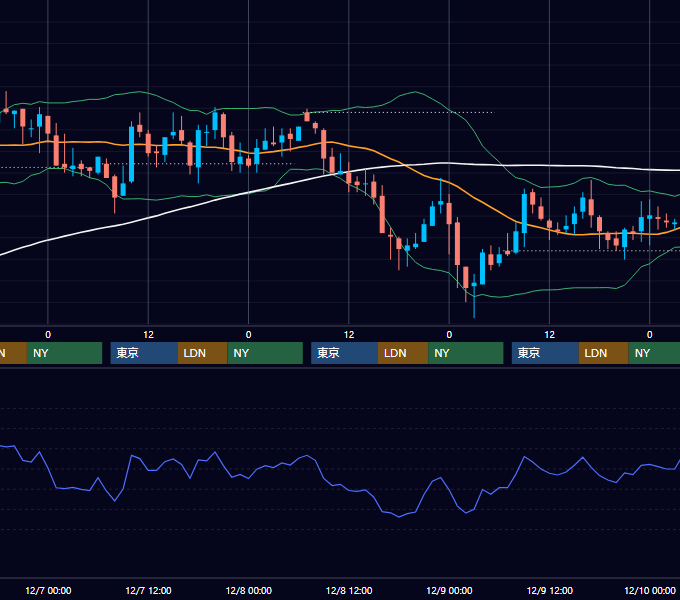Select the 東京 session block nearest 12/7 12:00
680x600 pixels.
[144, 353]
